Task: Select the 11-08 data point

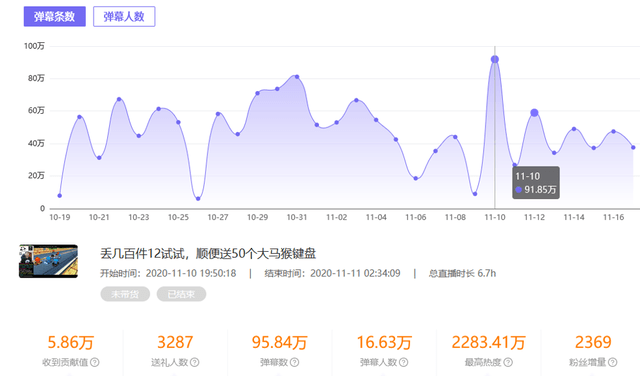Action: tap(455, 137)
